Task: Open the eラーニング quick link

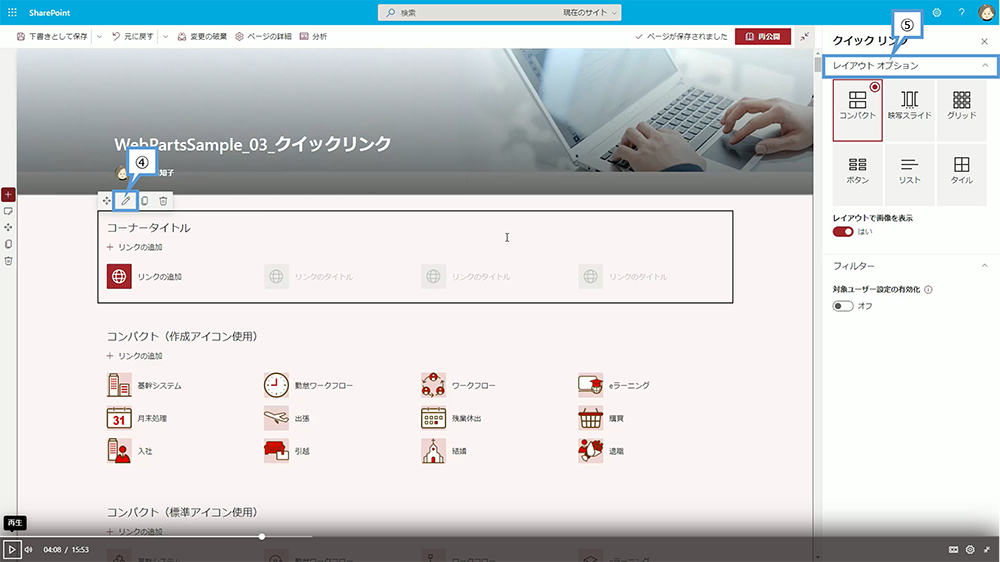Action: 614,385
